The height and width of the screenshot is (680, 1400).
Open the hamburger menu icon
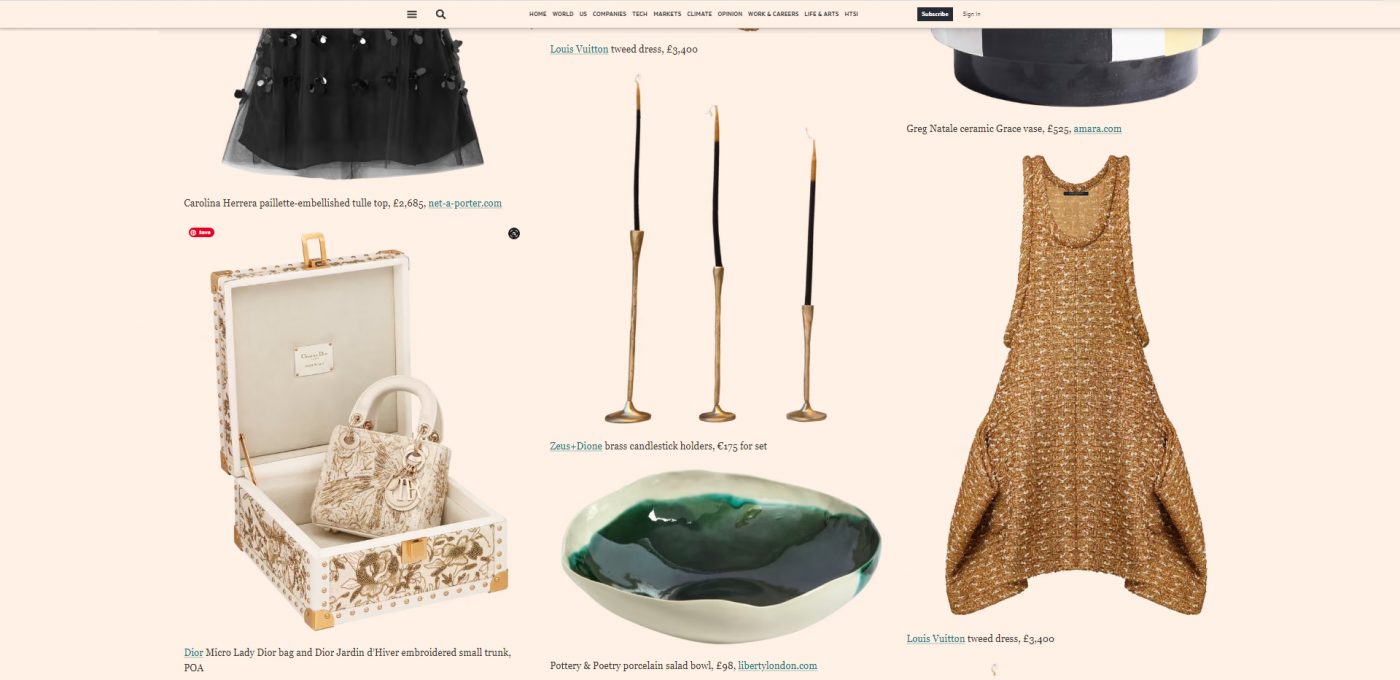coord(412,14)
